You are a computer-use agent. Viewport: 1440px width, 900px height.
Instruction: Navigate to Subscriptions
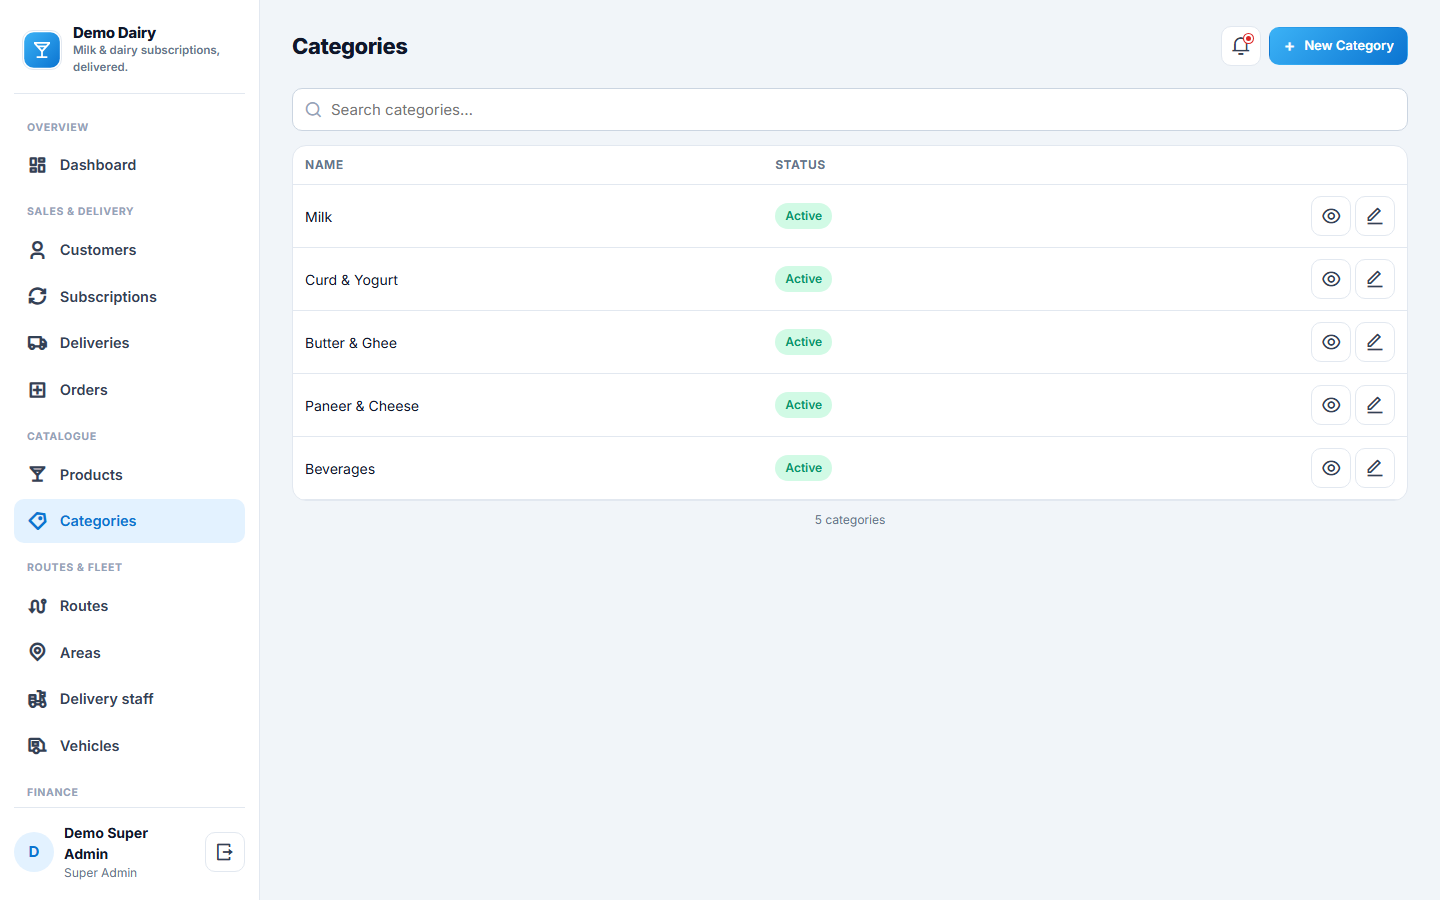[129, 297]
